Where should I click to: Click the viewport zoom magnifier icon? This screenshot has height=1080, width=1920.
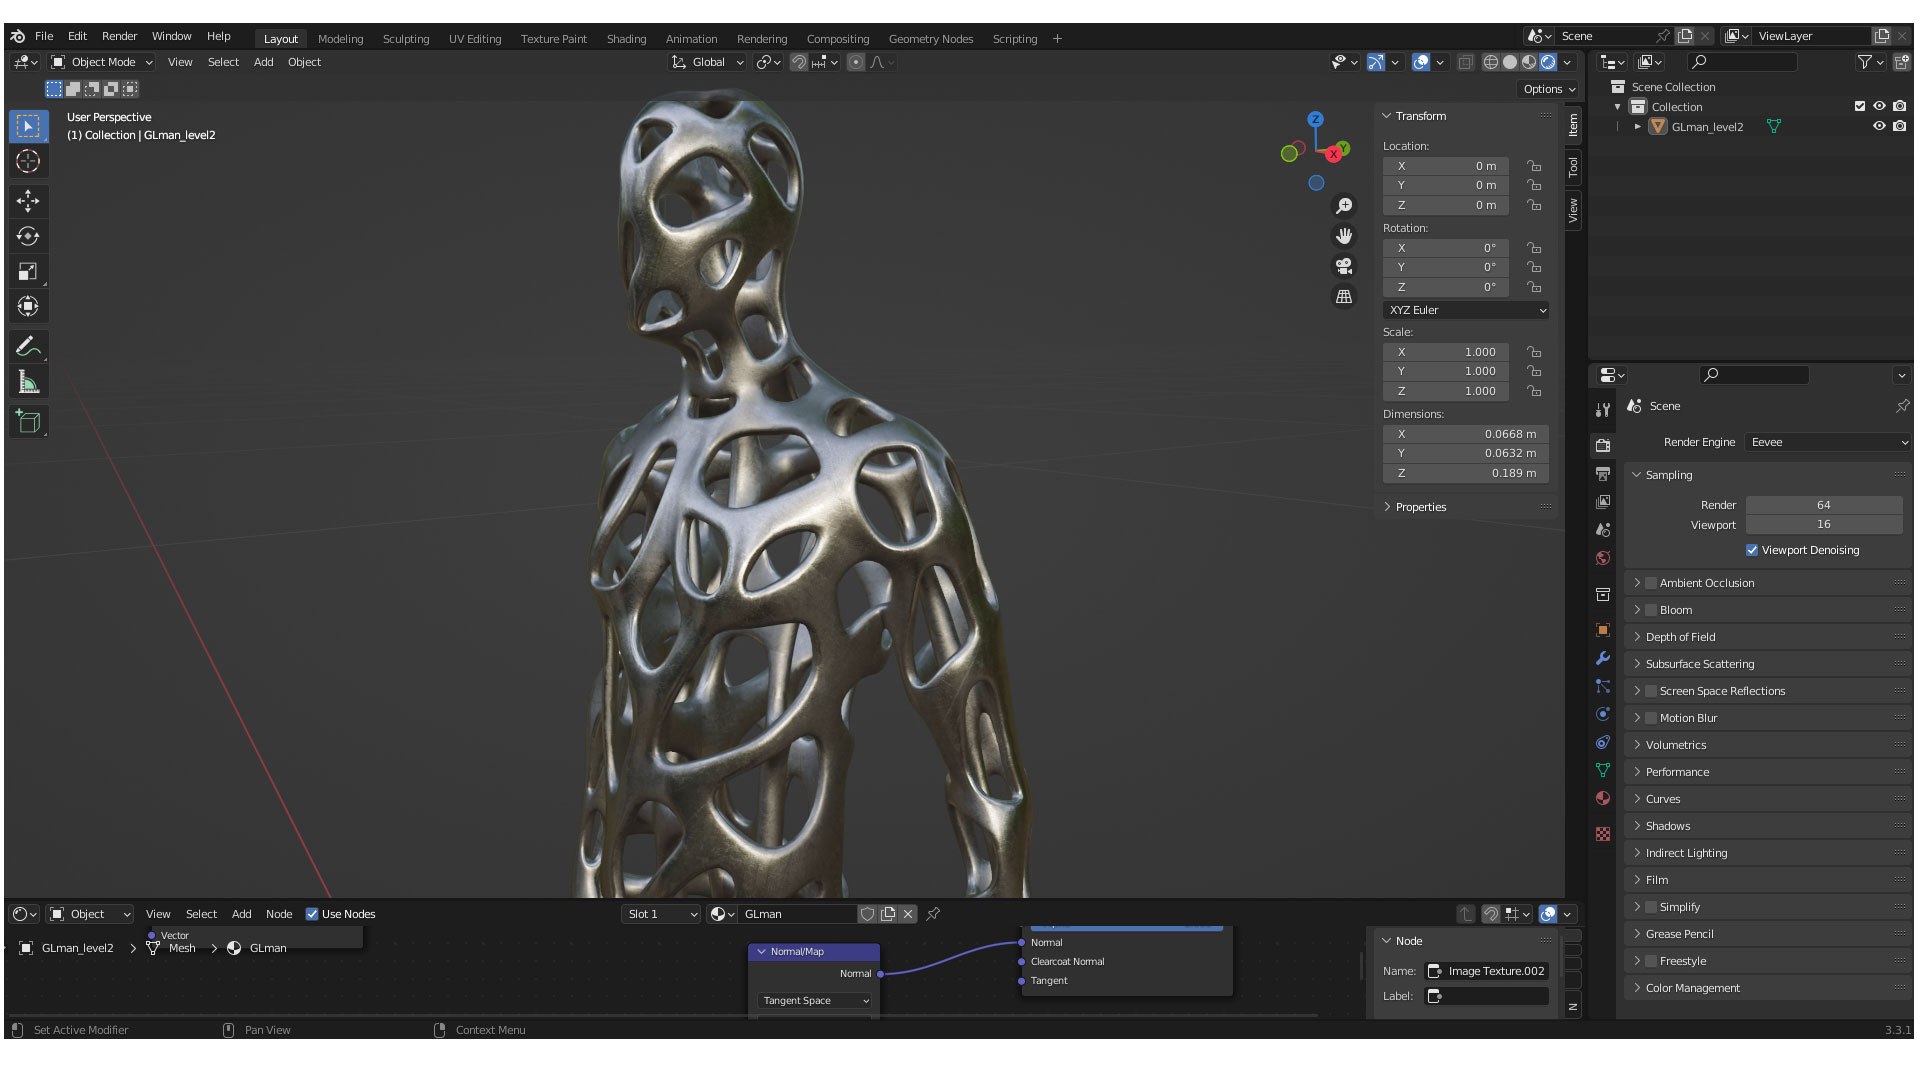[x=1344, y=205]
